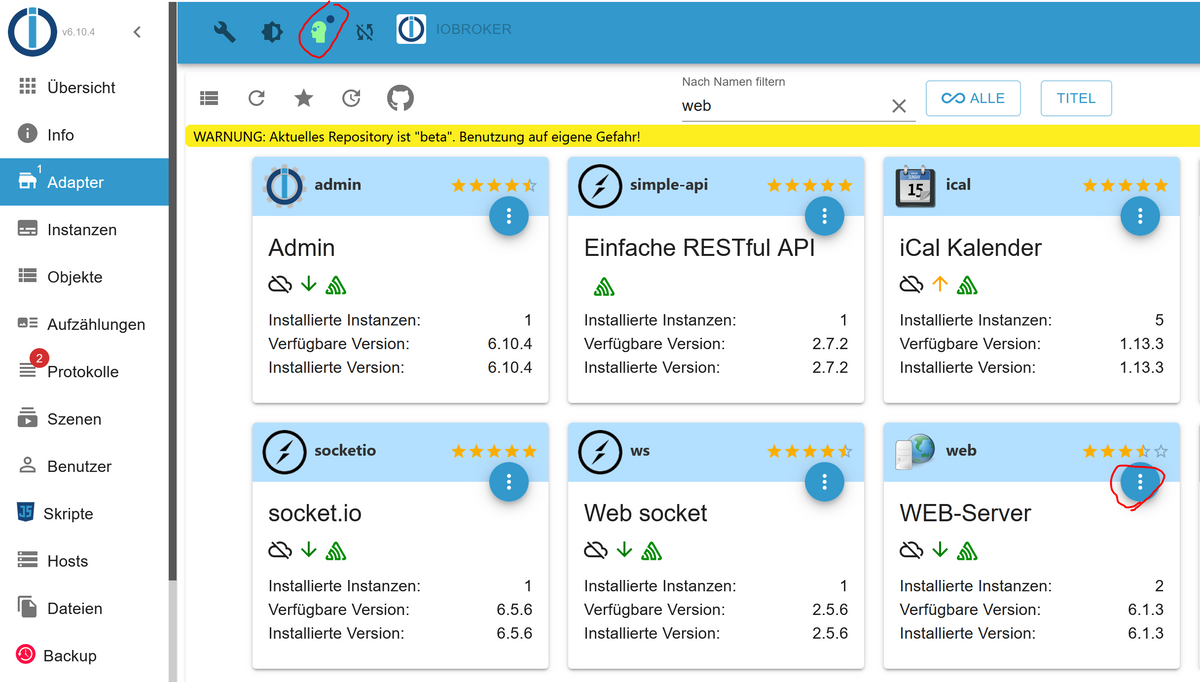Open the wrench system settings icon

[224, 31]
